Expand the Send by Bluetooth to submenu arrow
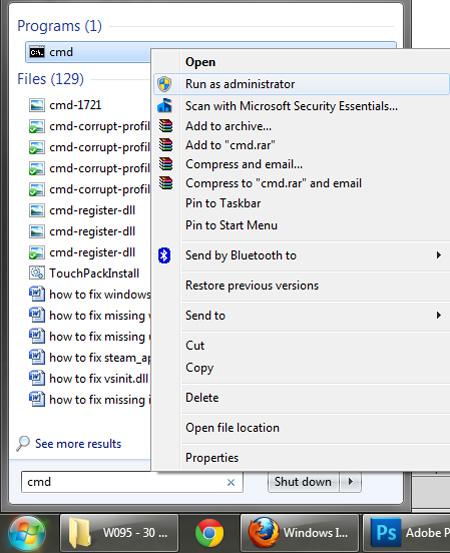Screen dimensions: 450x553 438,255
